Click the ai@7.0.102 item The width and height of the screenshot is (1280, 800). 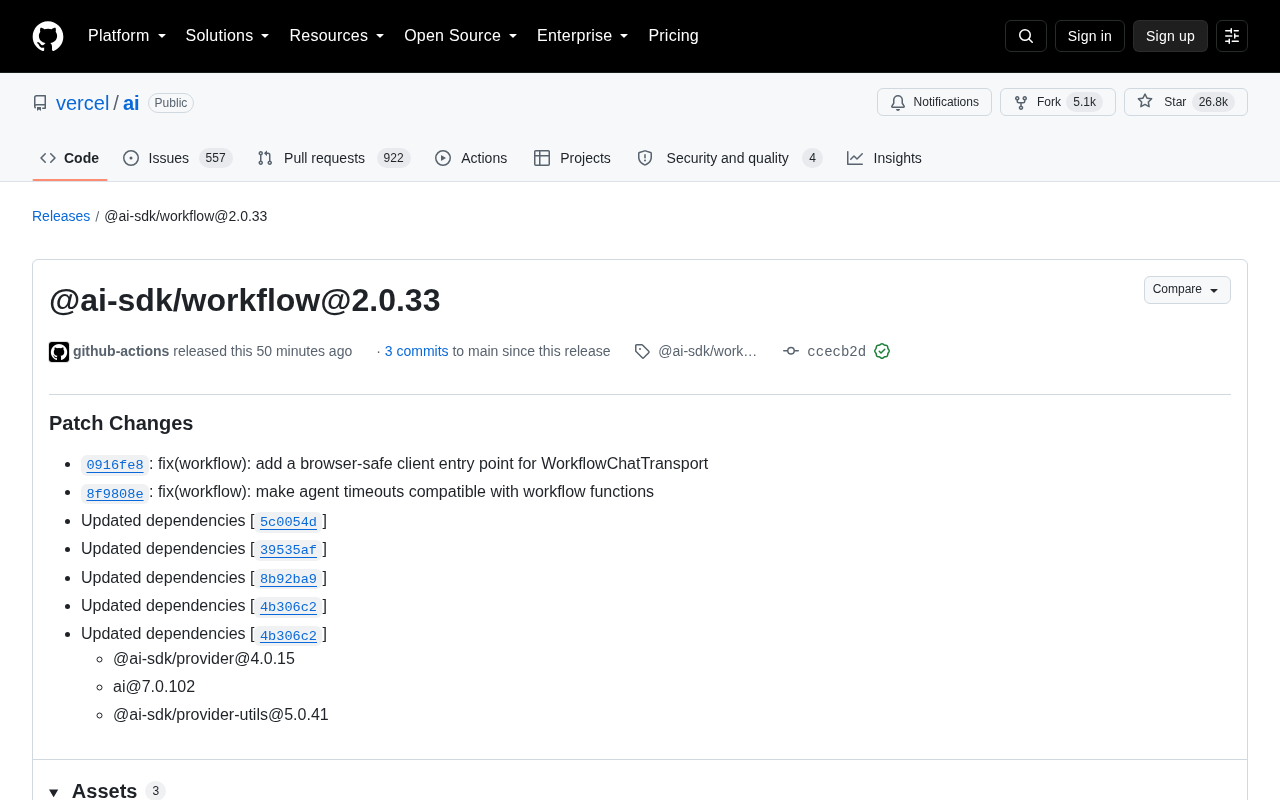tap(154, 686)
